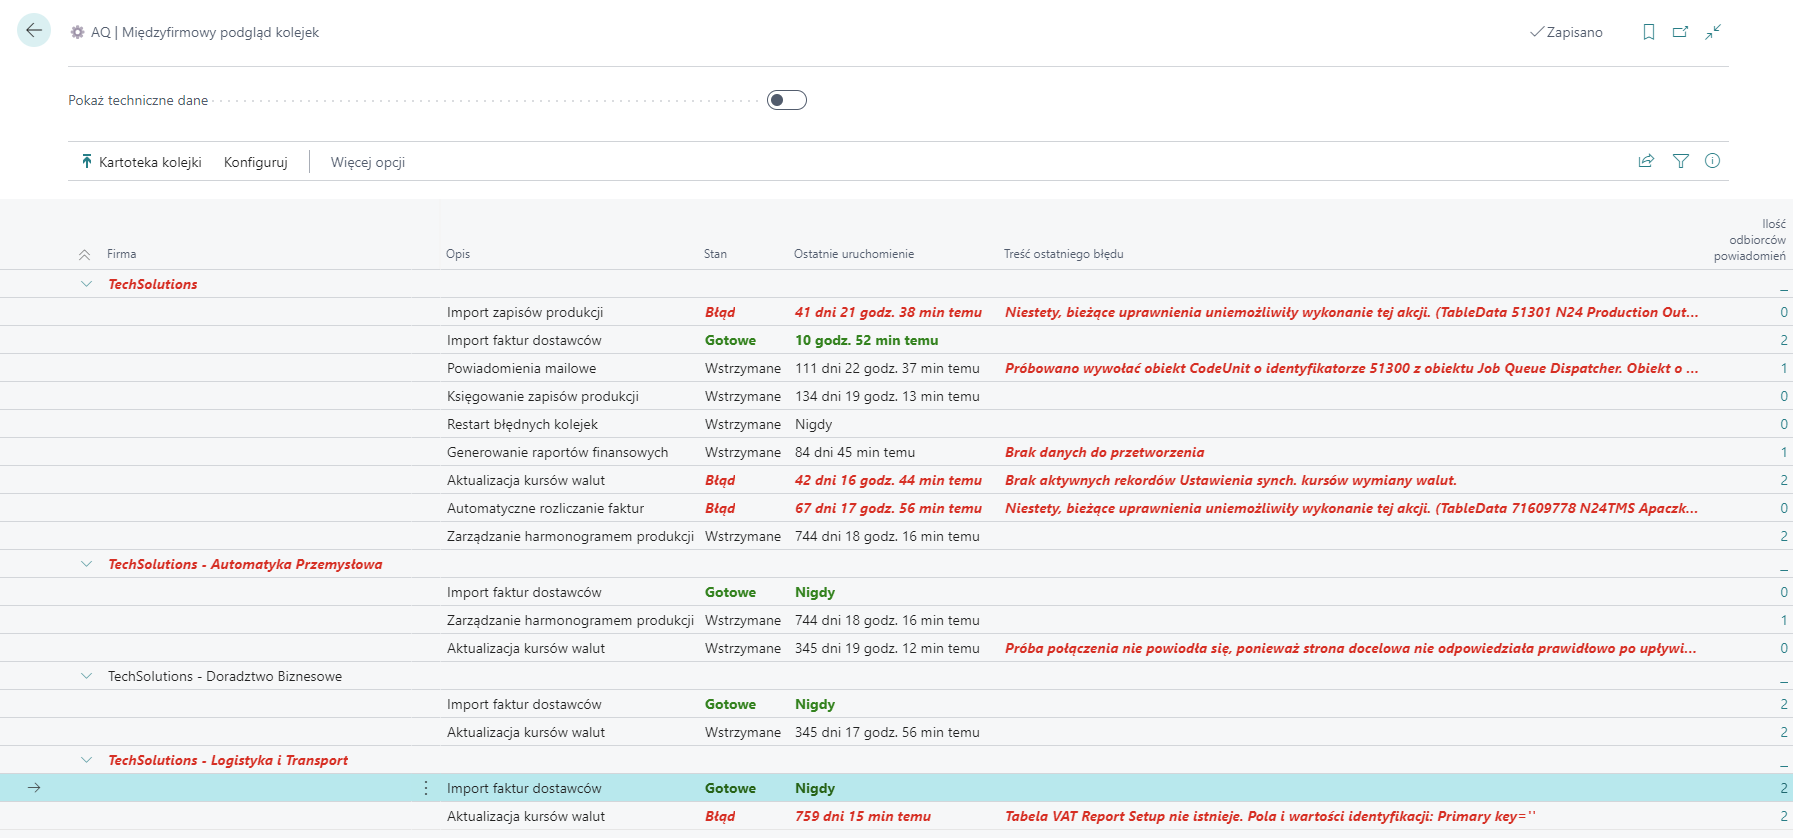Collapse the TechSolutions - Doradztwo Biznesowe group
The height and width of the screenshot is (838, 1793).
[x=86, y=676]
